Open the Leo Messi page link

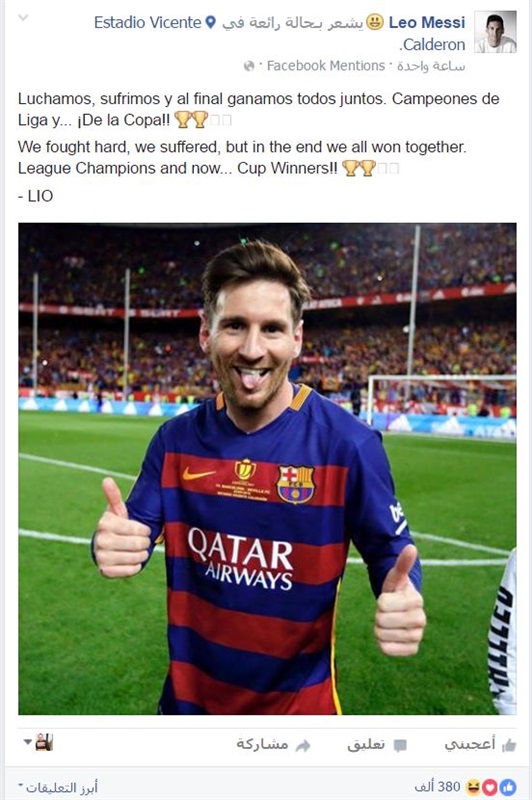(x=427, y=22)
